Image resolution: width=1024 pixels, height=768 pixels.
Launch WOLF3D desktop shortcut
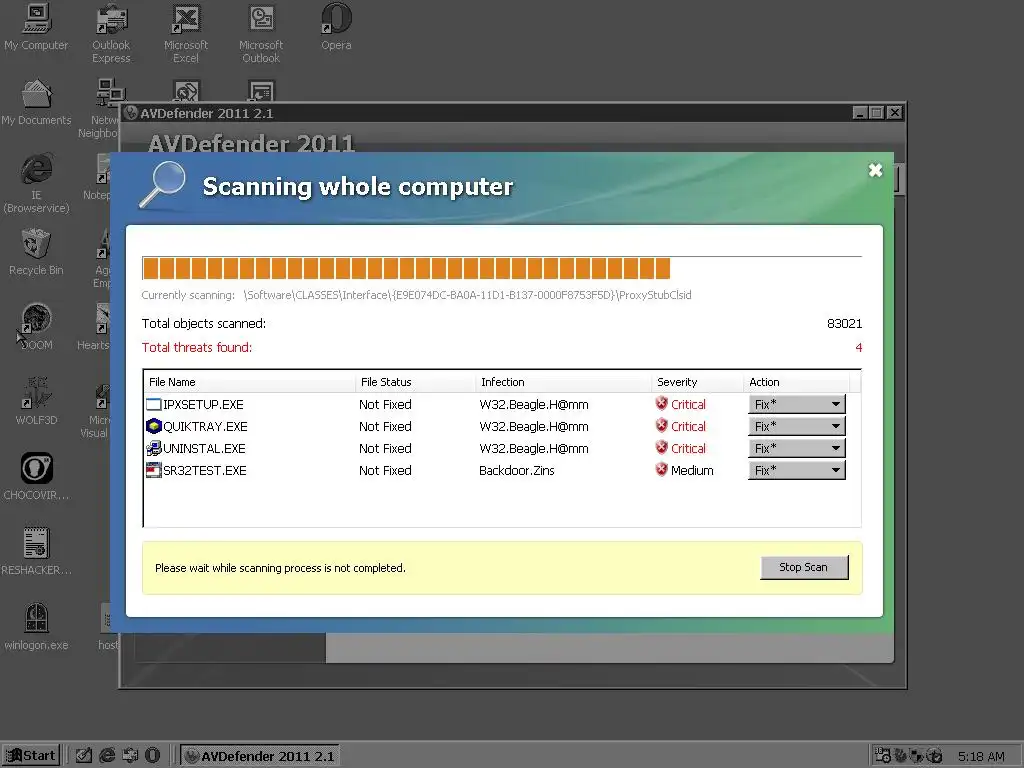point(36,402)
